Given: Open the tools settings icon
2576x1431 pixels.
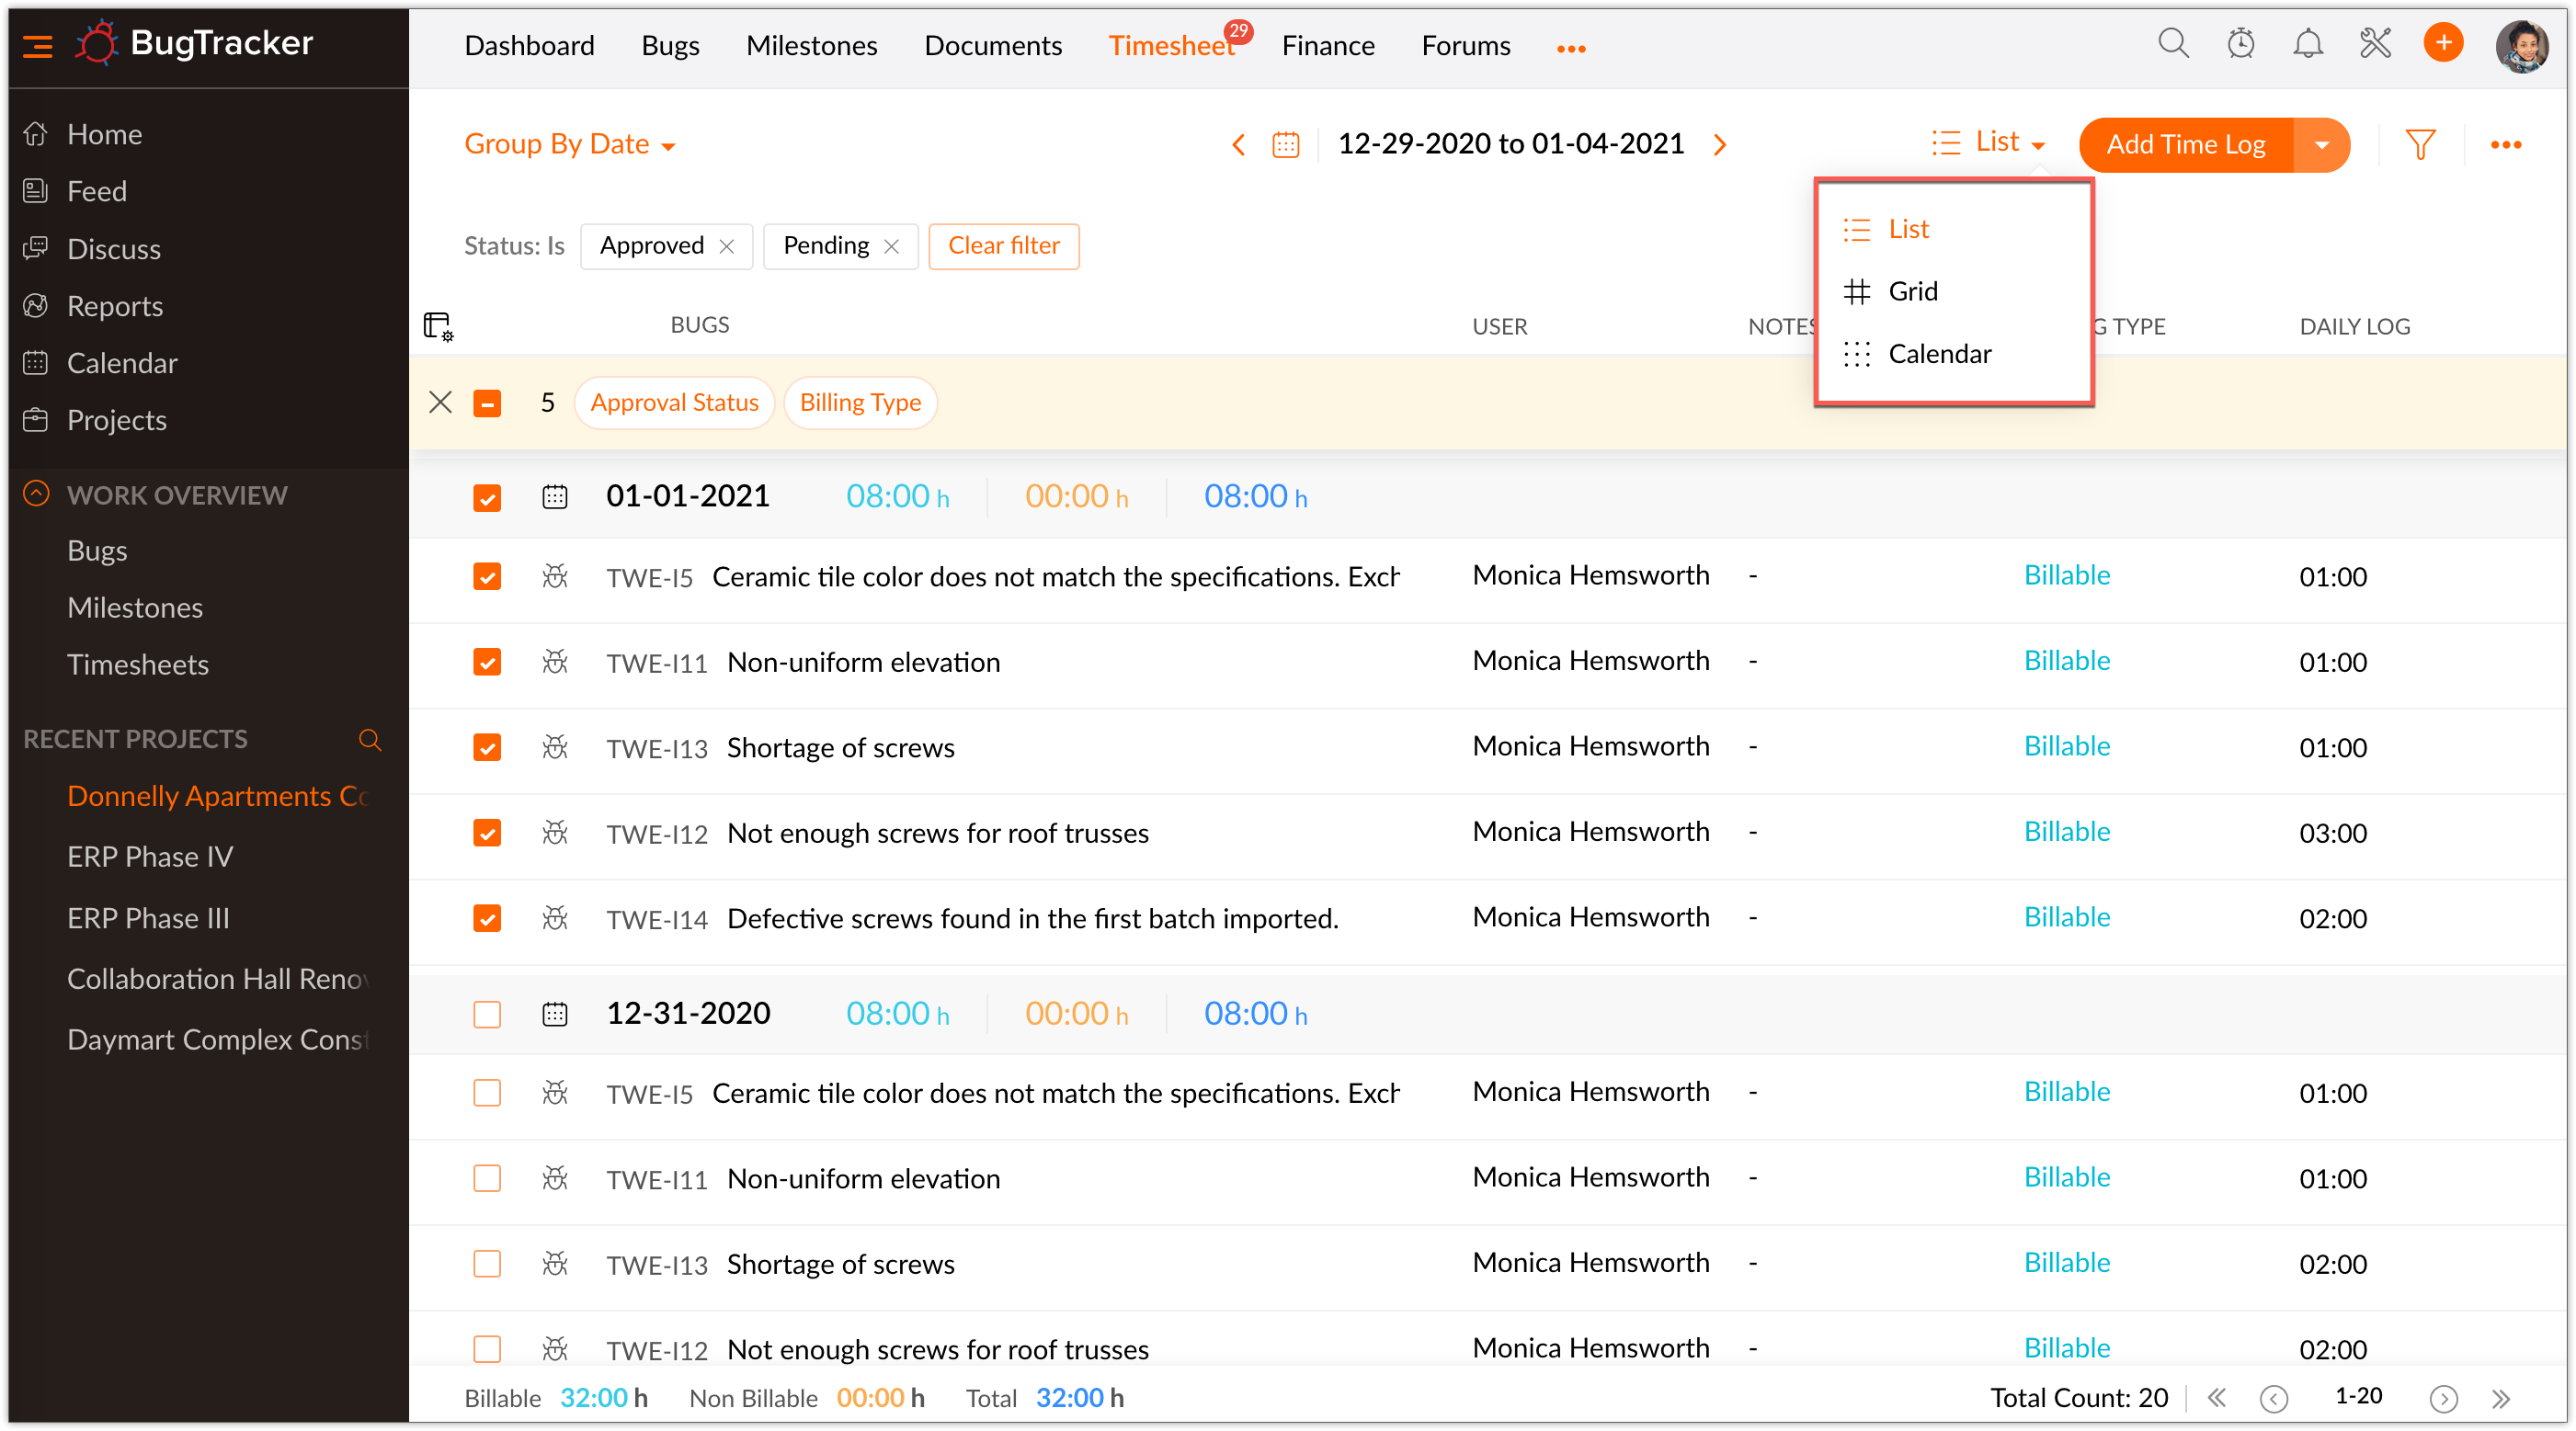Looking at the screenshot, I should coord(2375,44).
